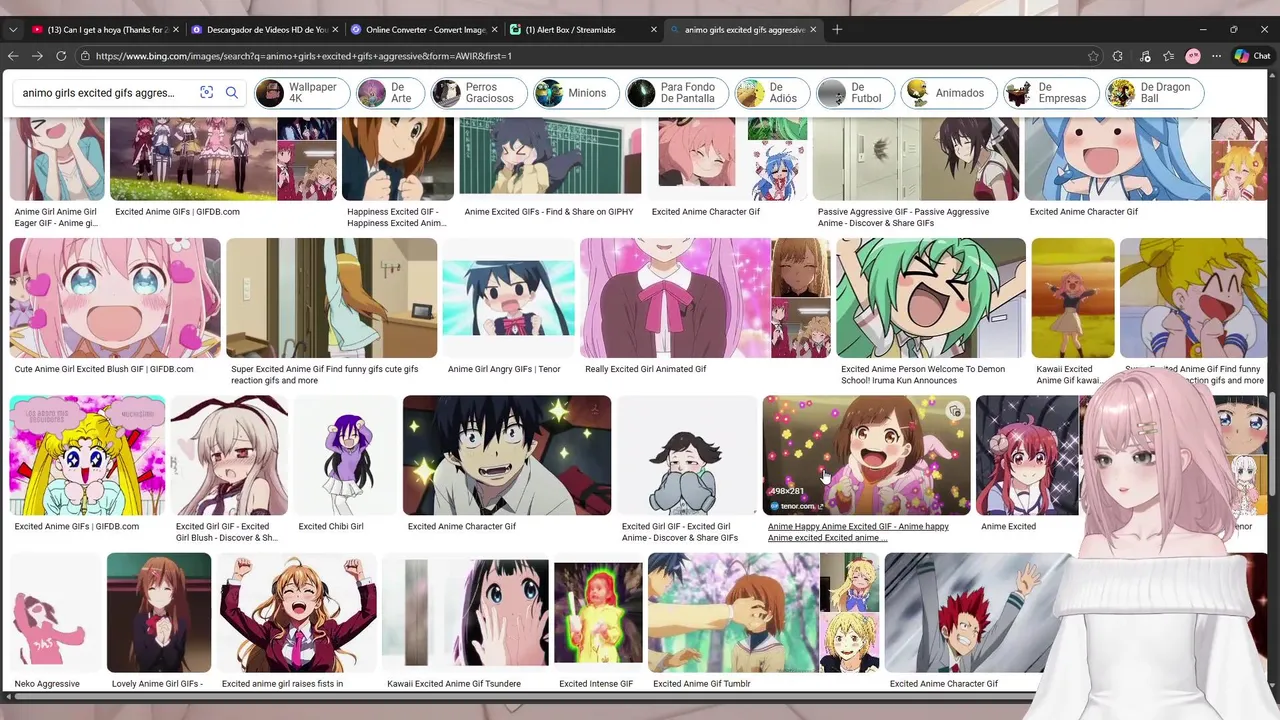Open the Excited Chibi Girl thumbnail
Viewport: 1280px width, 720px height.
tap(345, 455)
